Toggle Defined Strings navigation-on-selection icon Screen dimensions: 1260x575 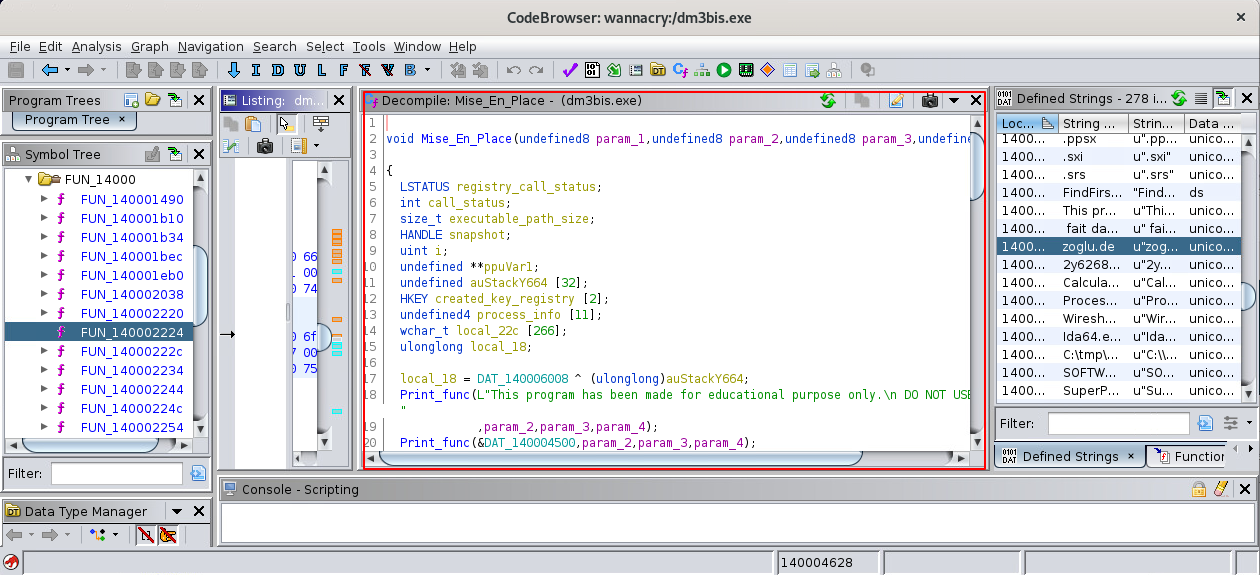coord(1222,98)
